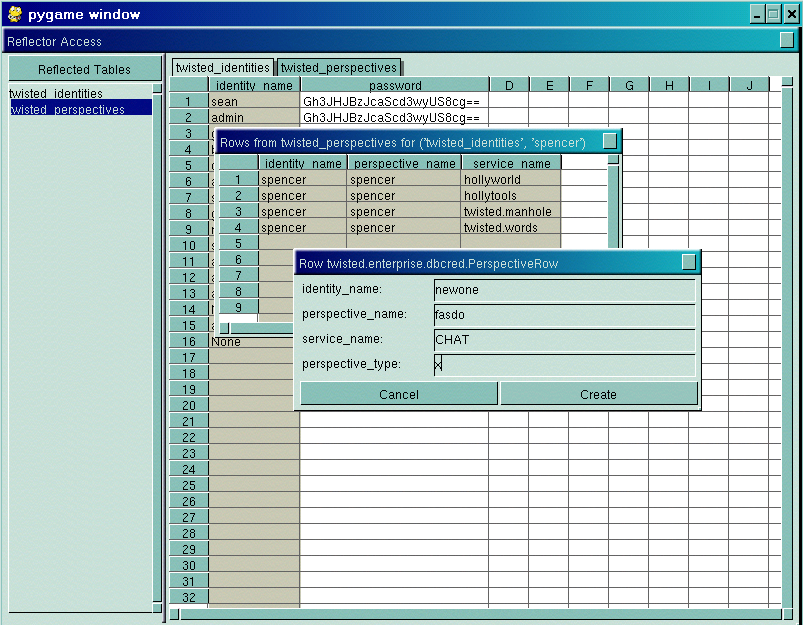Click the hollyworld service_name cell
The width and height of the screenshot is (803, 625).
pyautogui.click(x=511, y=180)
